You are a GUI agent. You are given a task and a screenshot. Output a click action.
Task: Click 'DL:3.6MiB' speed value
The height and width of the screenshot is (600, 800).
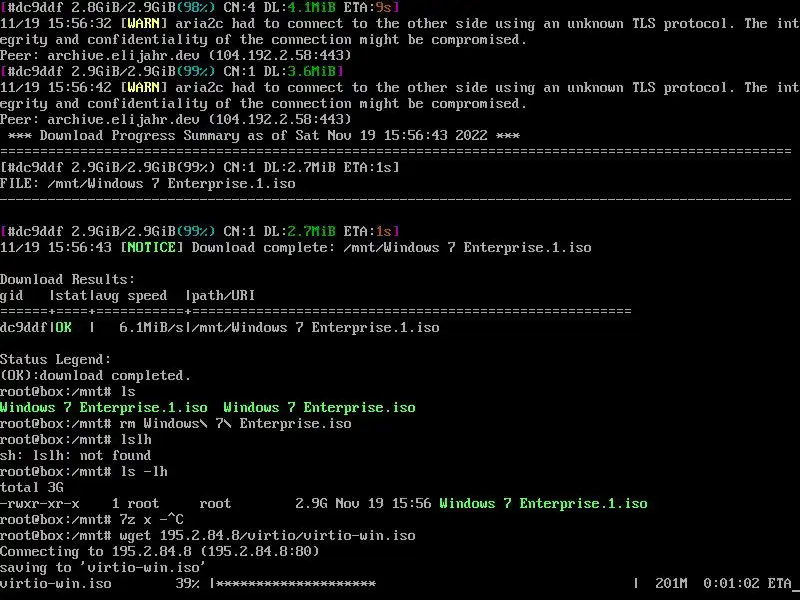[299, 71]
